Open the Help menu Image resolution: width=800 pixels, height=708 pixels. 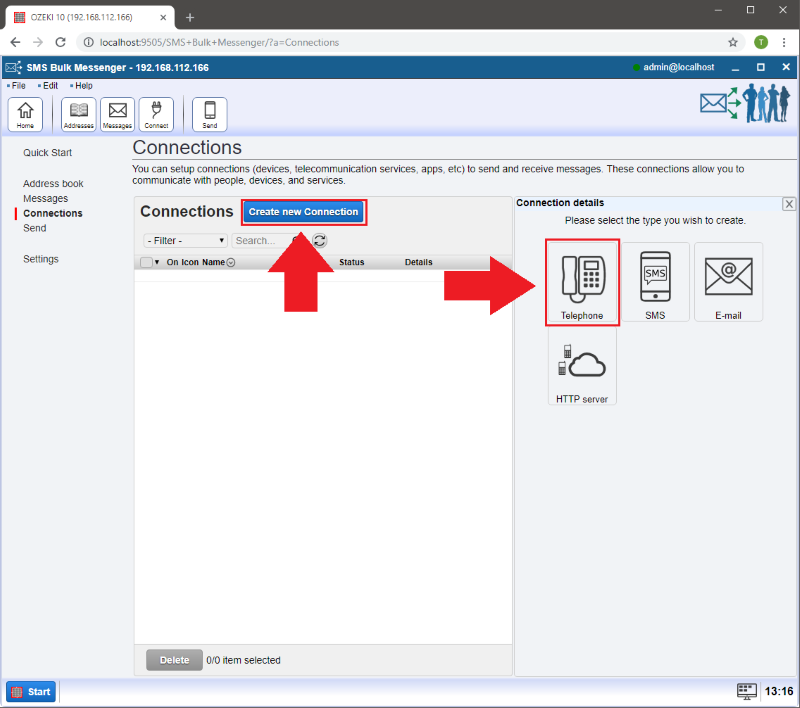[x=83, y=86]
